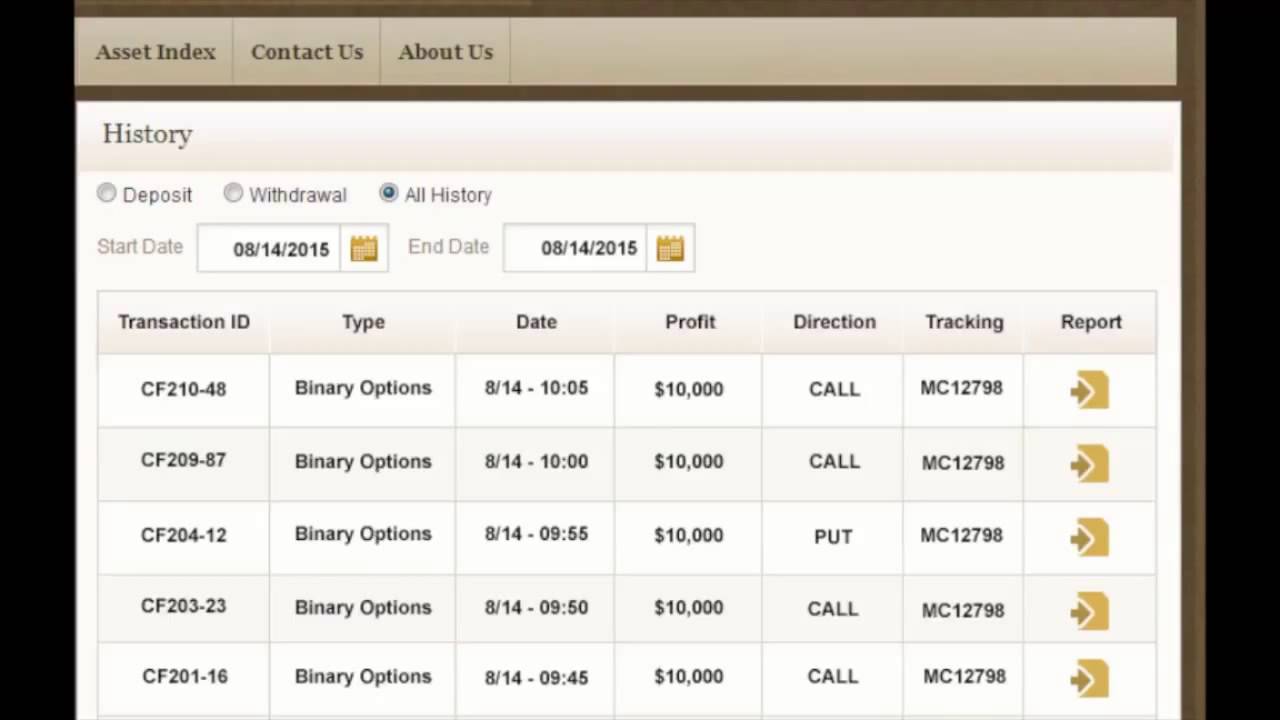The height and width of the screenshot is (720, 1280).
Task: Click the End Date input field
Action: pyautogui.click(x=576, y=248)
